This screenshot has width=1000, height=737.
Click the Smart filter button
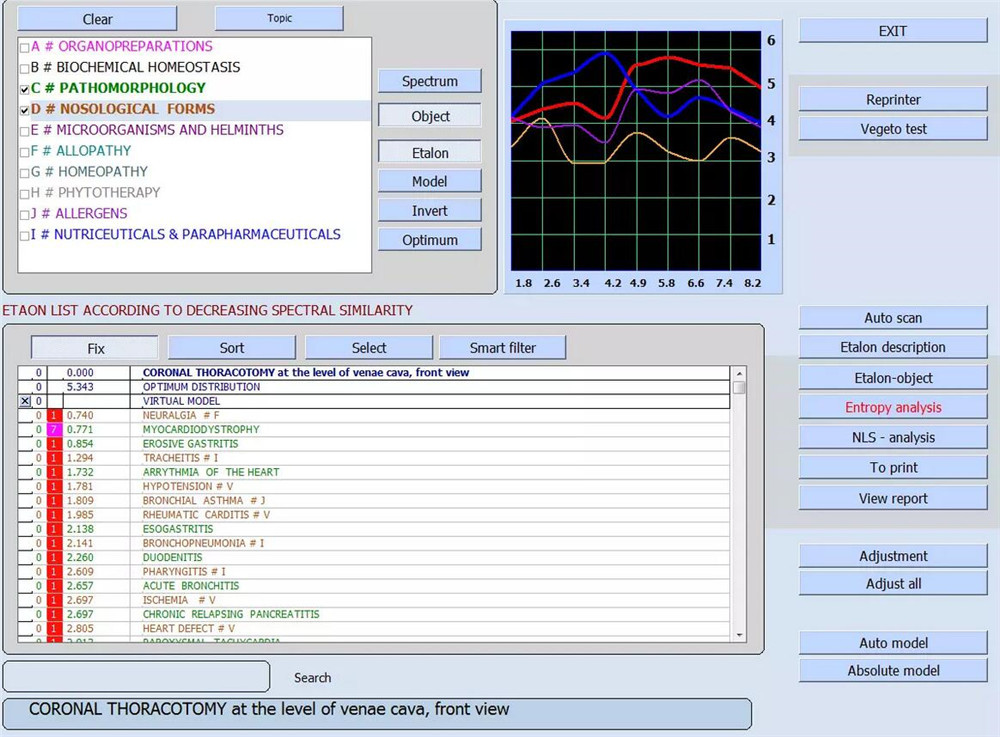(x=502, y=348)
